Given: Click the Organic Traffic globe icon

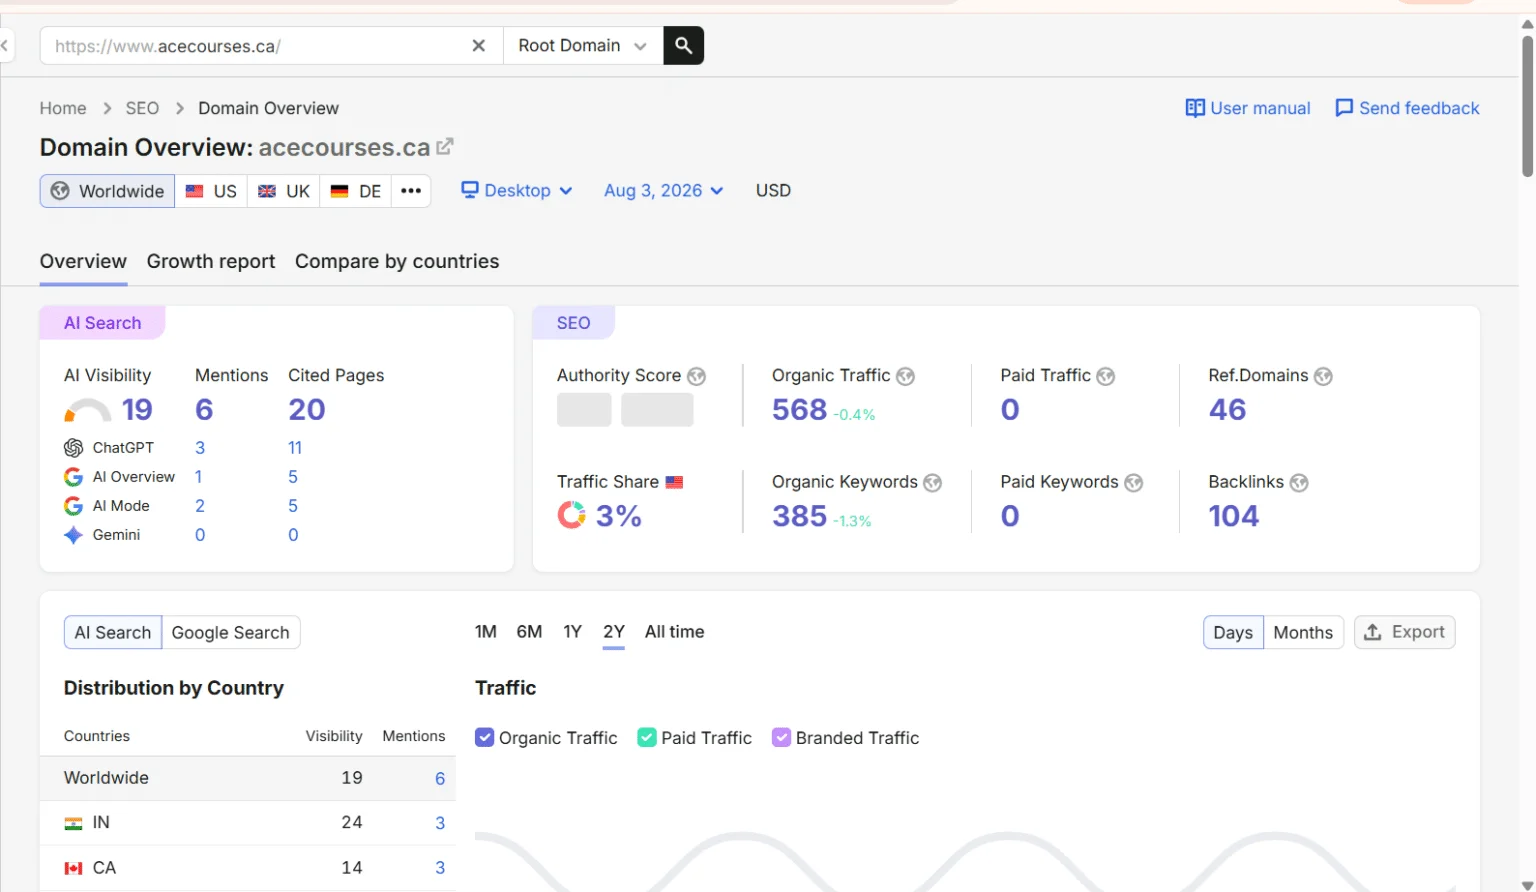Looking at the screenshot, I should 906,376.
